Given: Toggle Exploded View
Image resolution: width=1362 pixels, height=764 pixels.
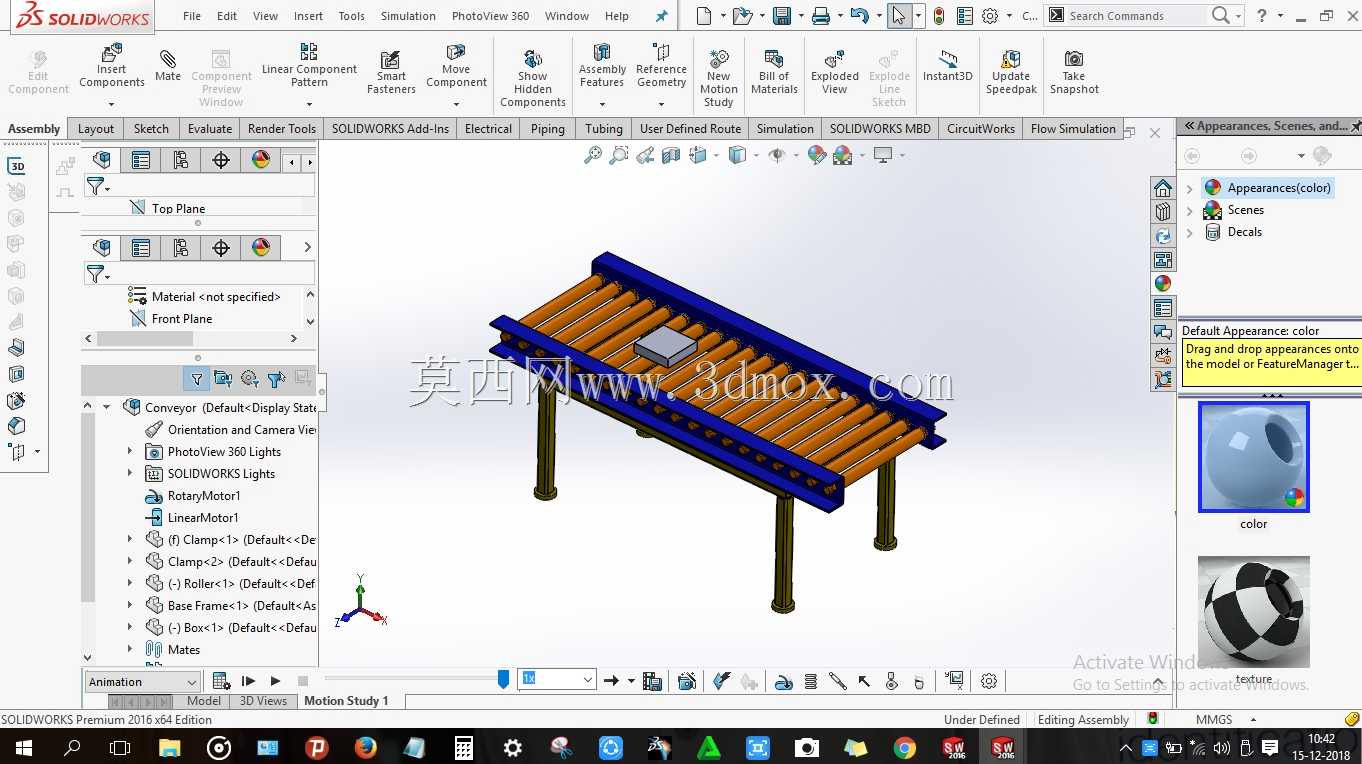Looking at the screenshot, I should [x=835, y=72].
